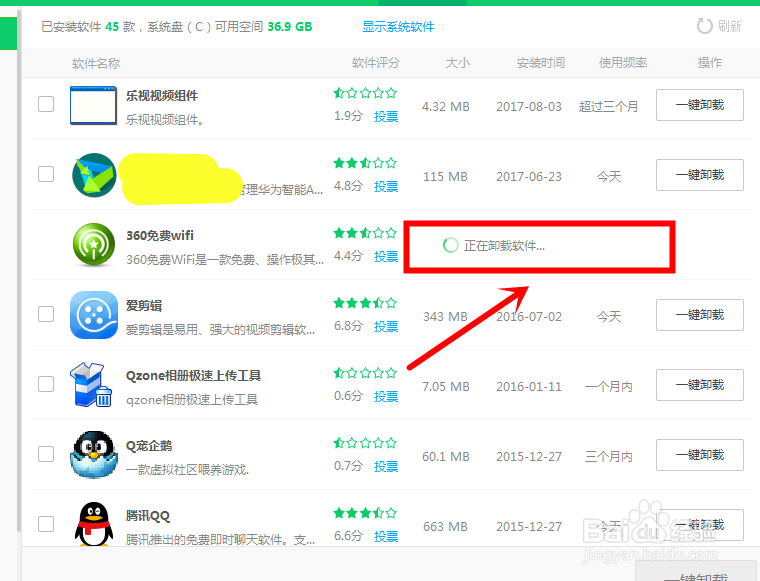The width and height of the screenshot is (760, 581).
Task: Click the 2017-06-23 install date
Action: click(529, 176)
